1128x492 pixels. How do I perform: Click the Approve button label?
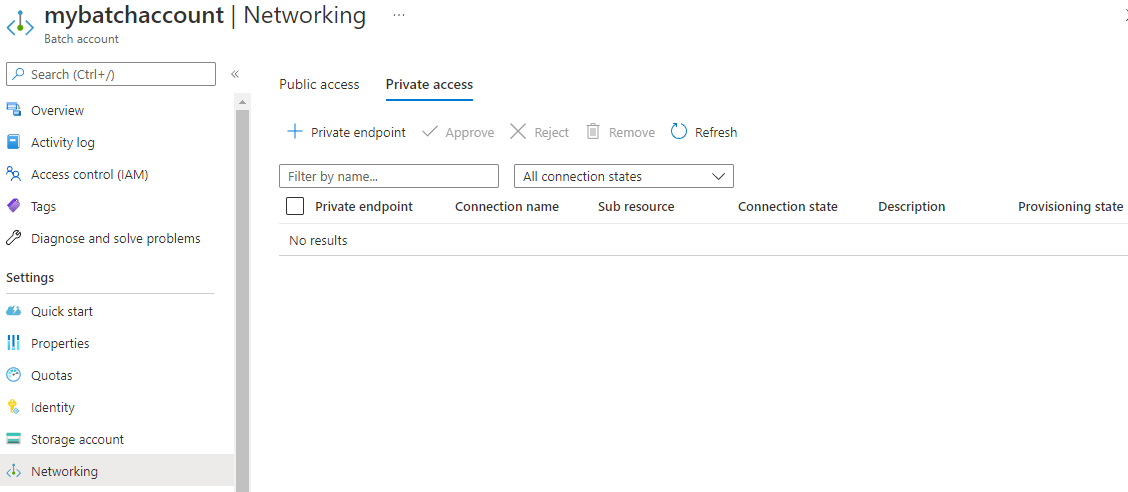470,132
